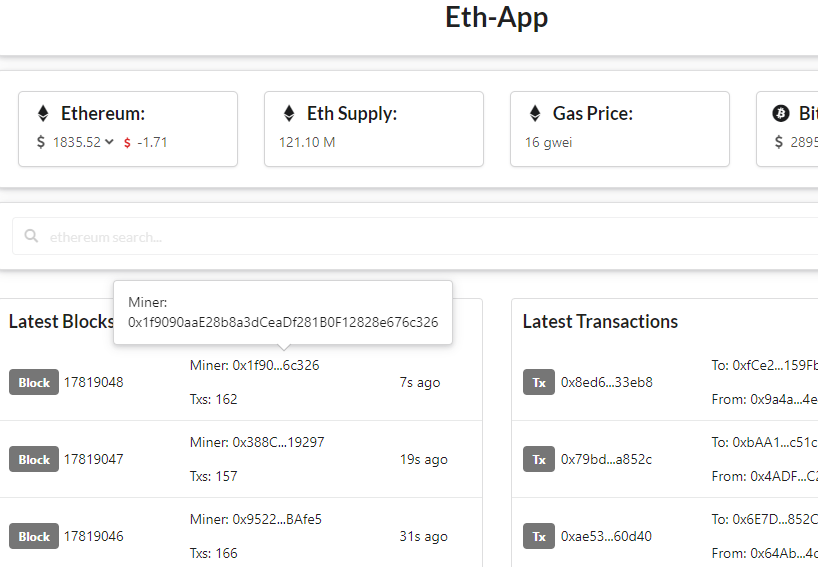Click the 121.10 M supply value
The image size is (818, 567).
307,142
